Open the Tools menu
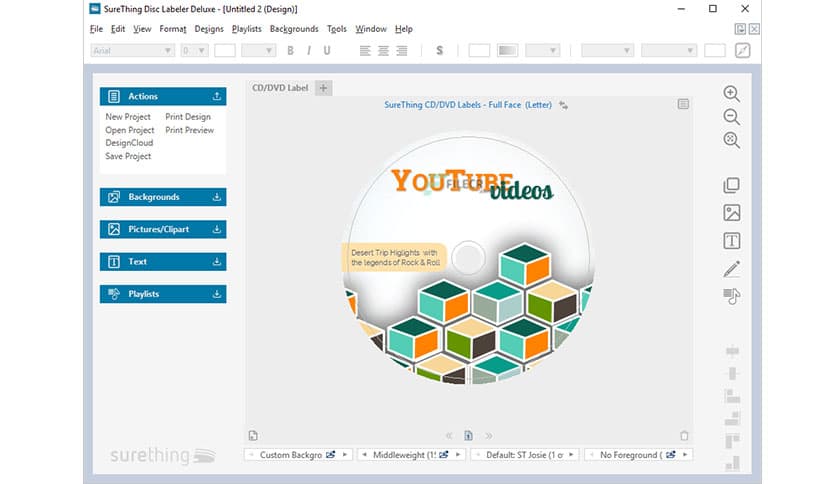The image size is (836, 484). pos(336,29)
